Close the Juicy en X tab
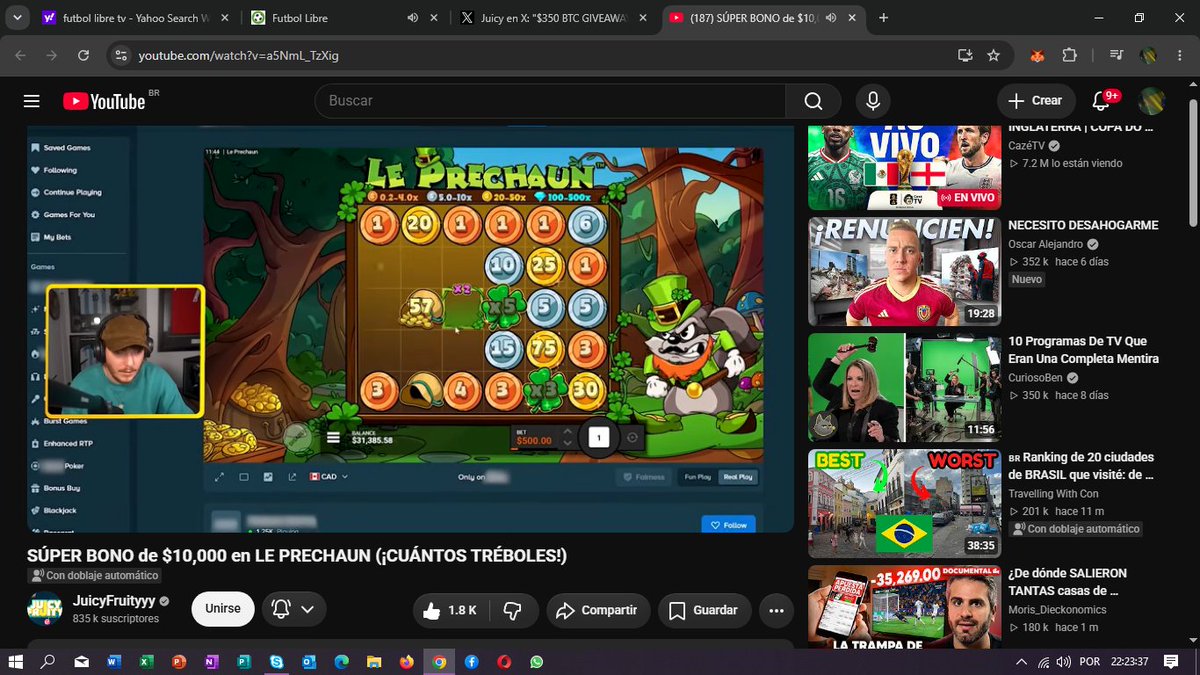Screen dimensions: 1200x675 pyautogui.click(x=643, y=18)
